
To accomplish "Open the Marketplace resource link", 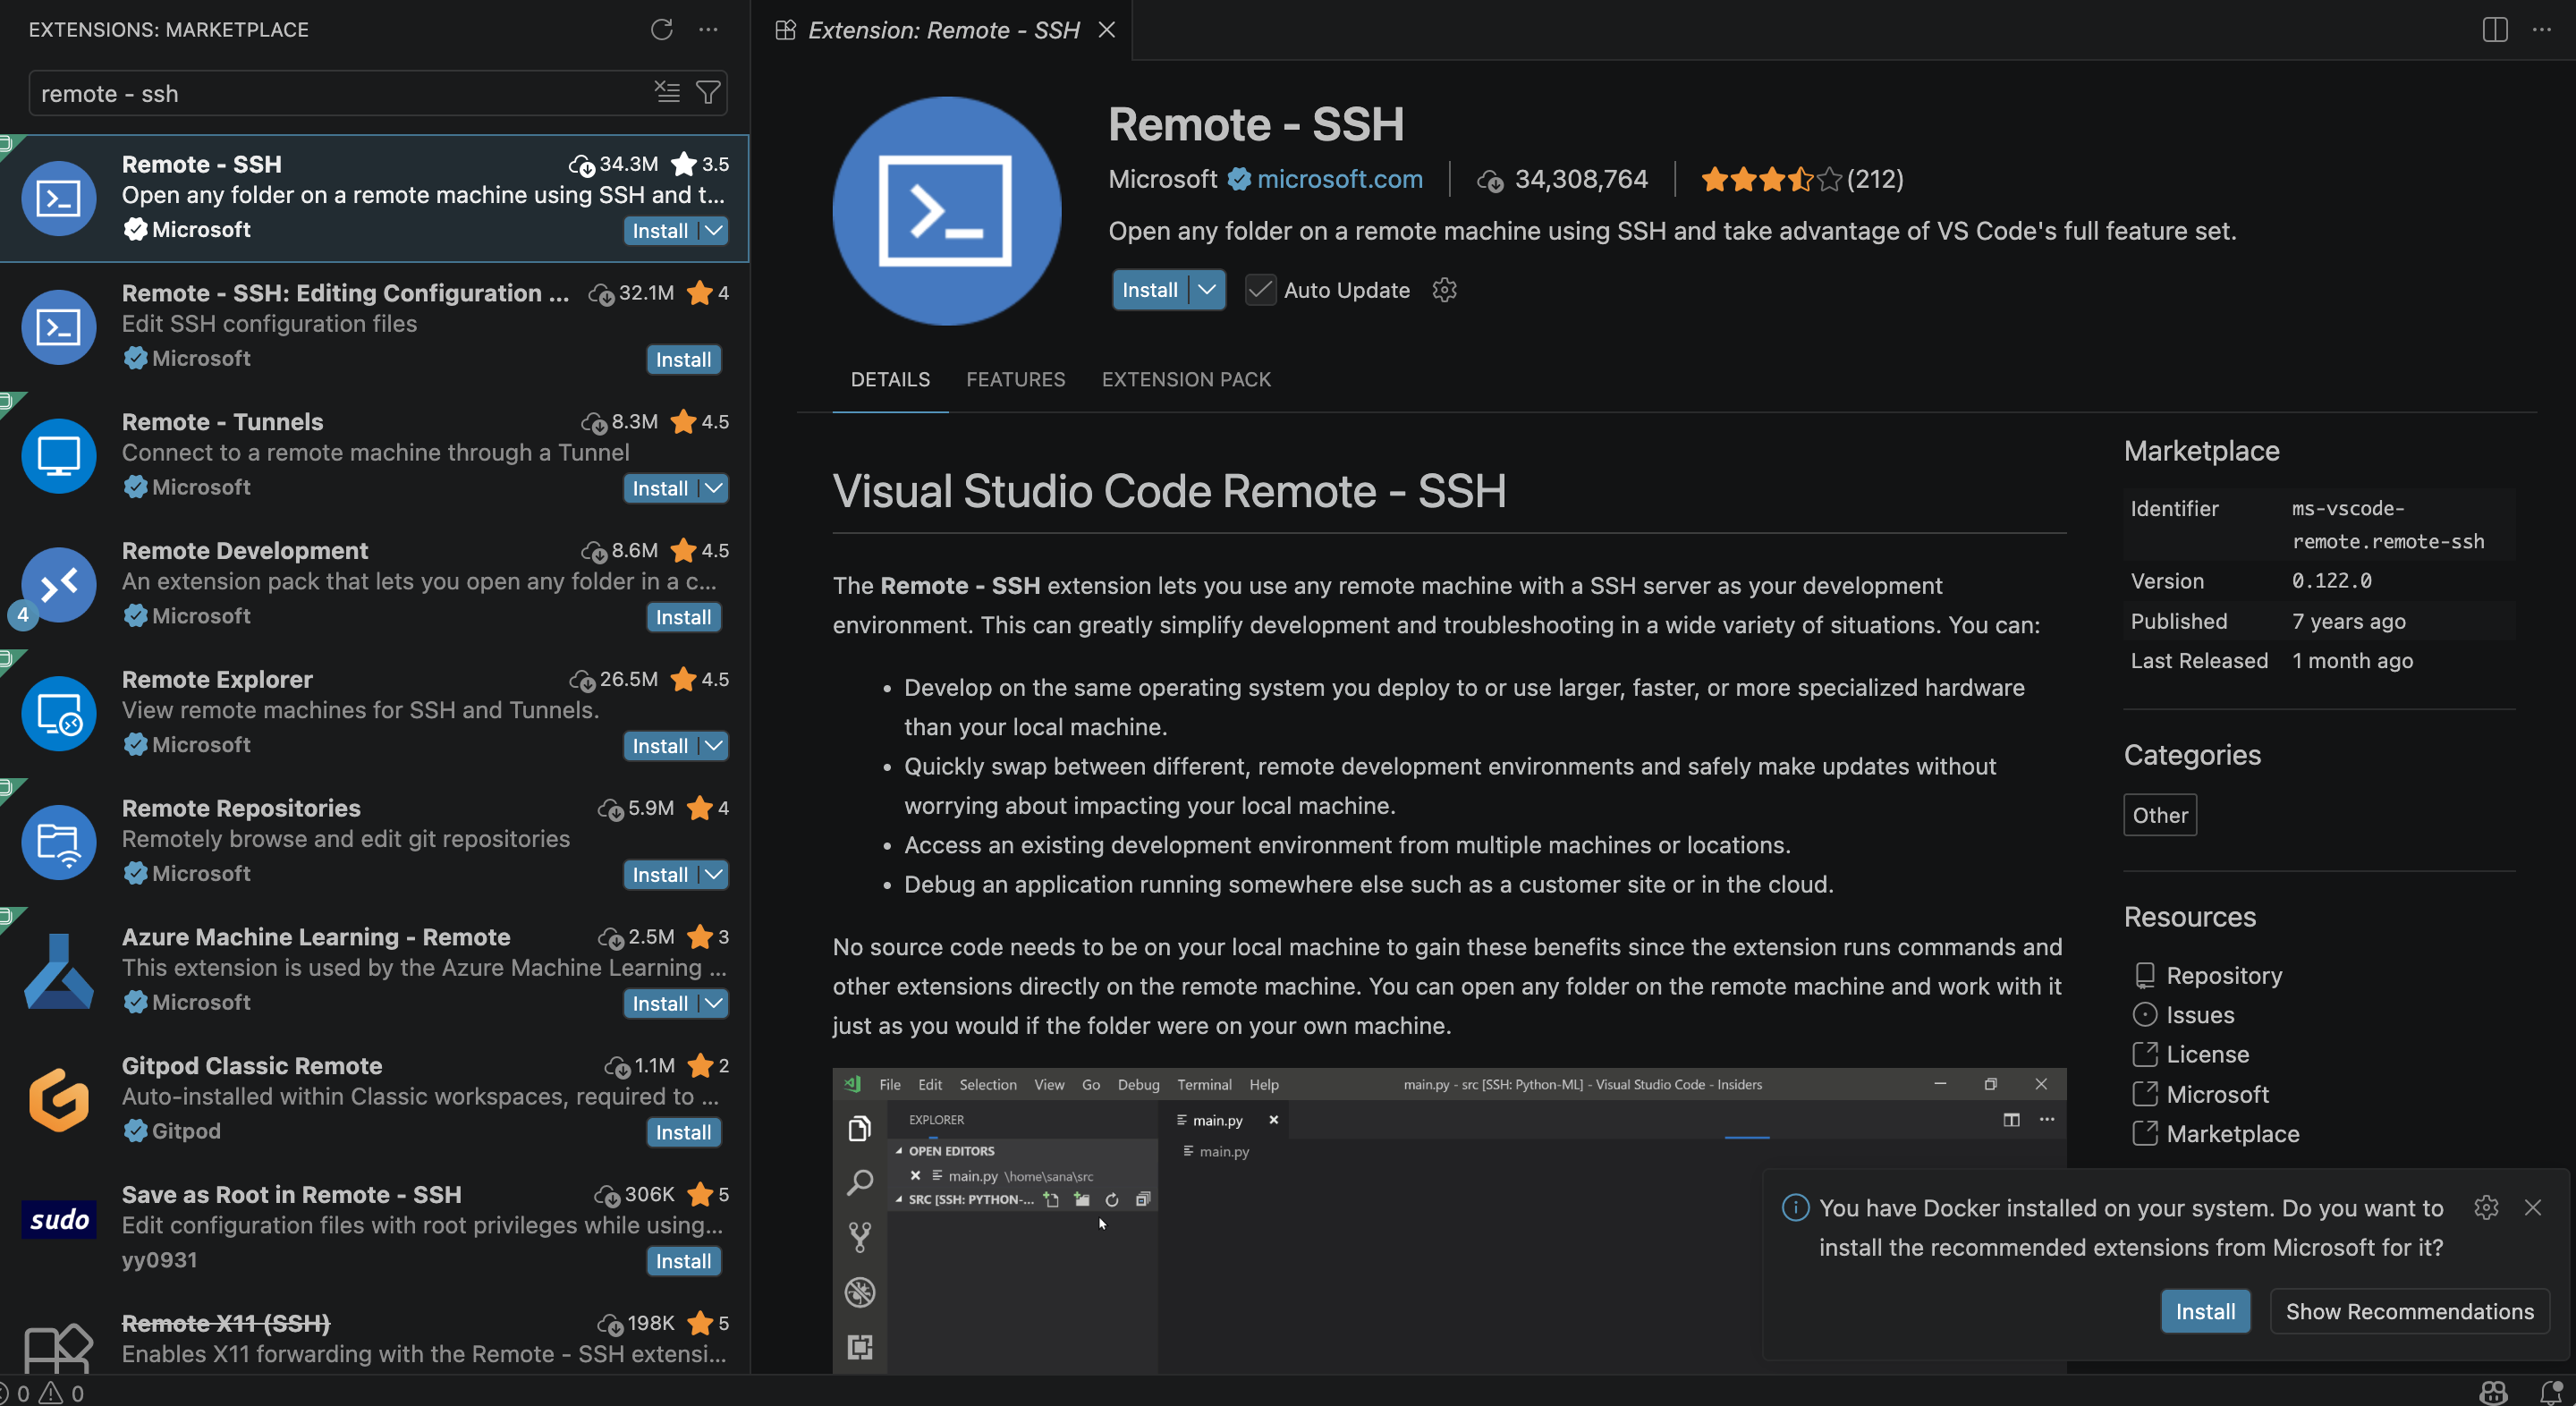I will point(2232,1133).
